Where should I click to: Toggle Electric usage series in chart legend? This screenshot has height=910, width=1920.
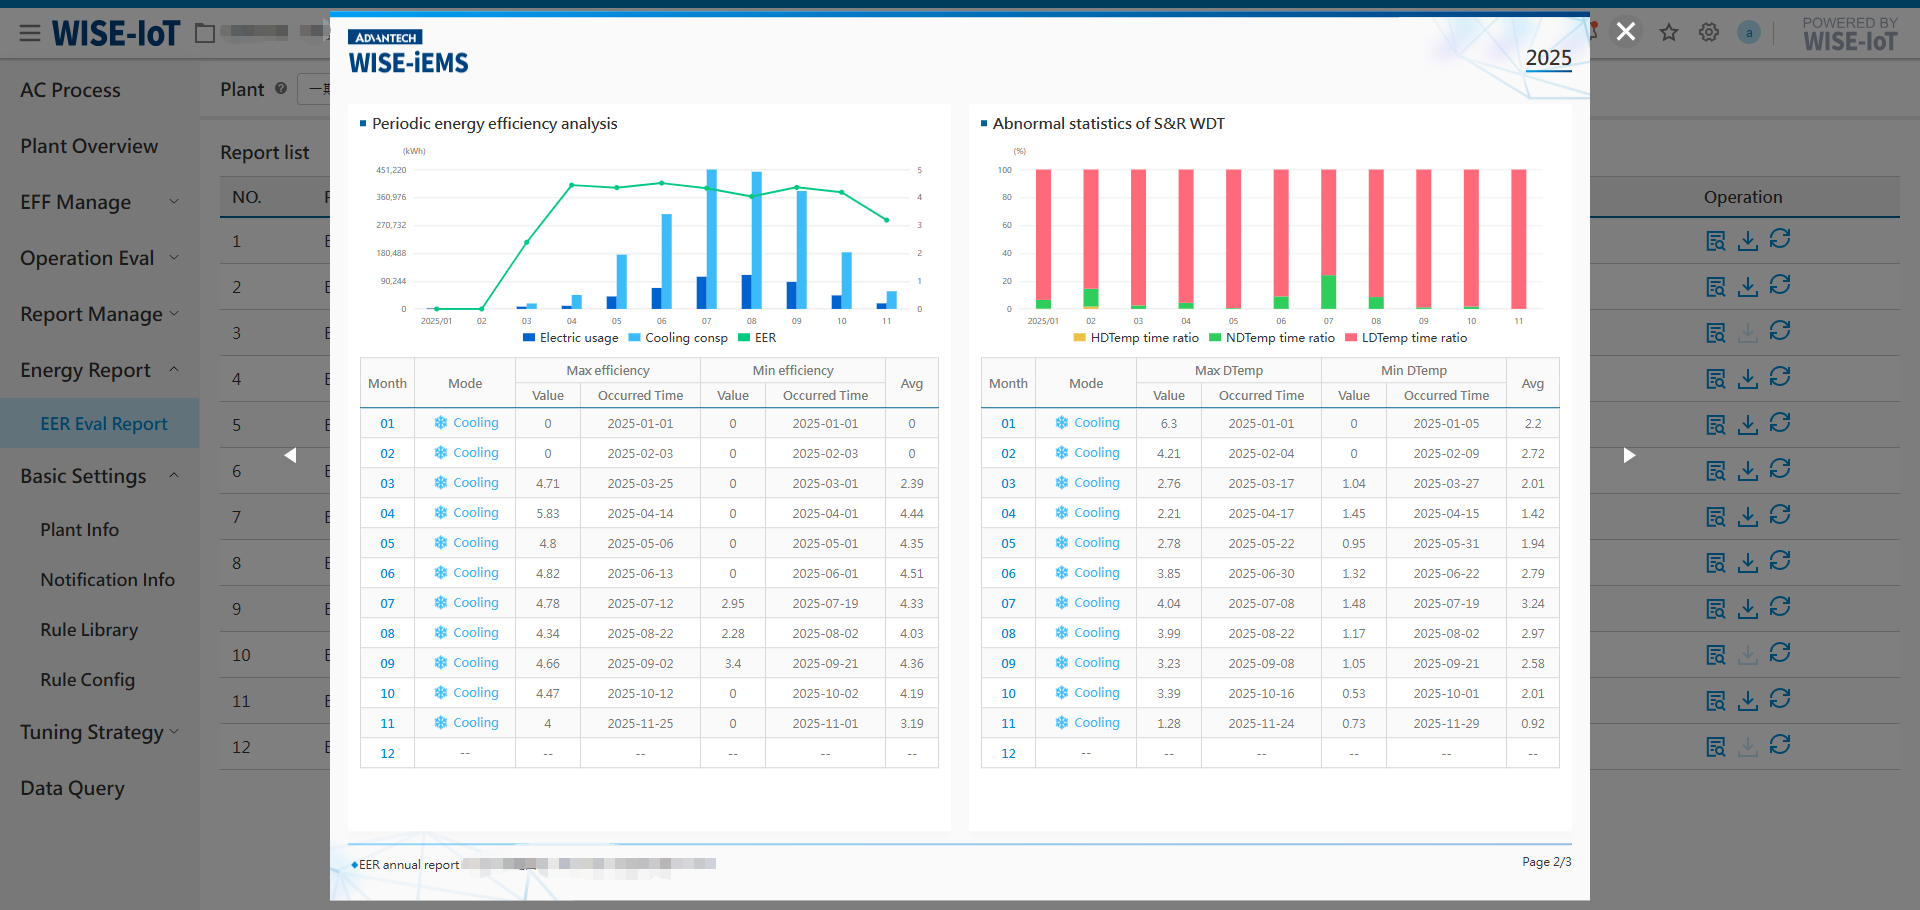(x=570, y=338)
